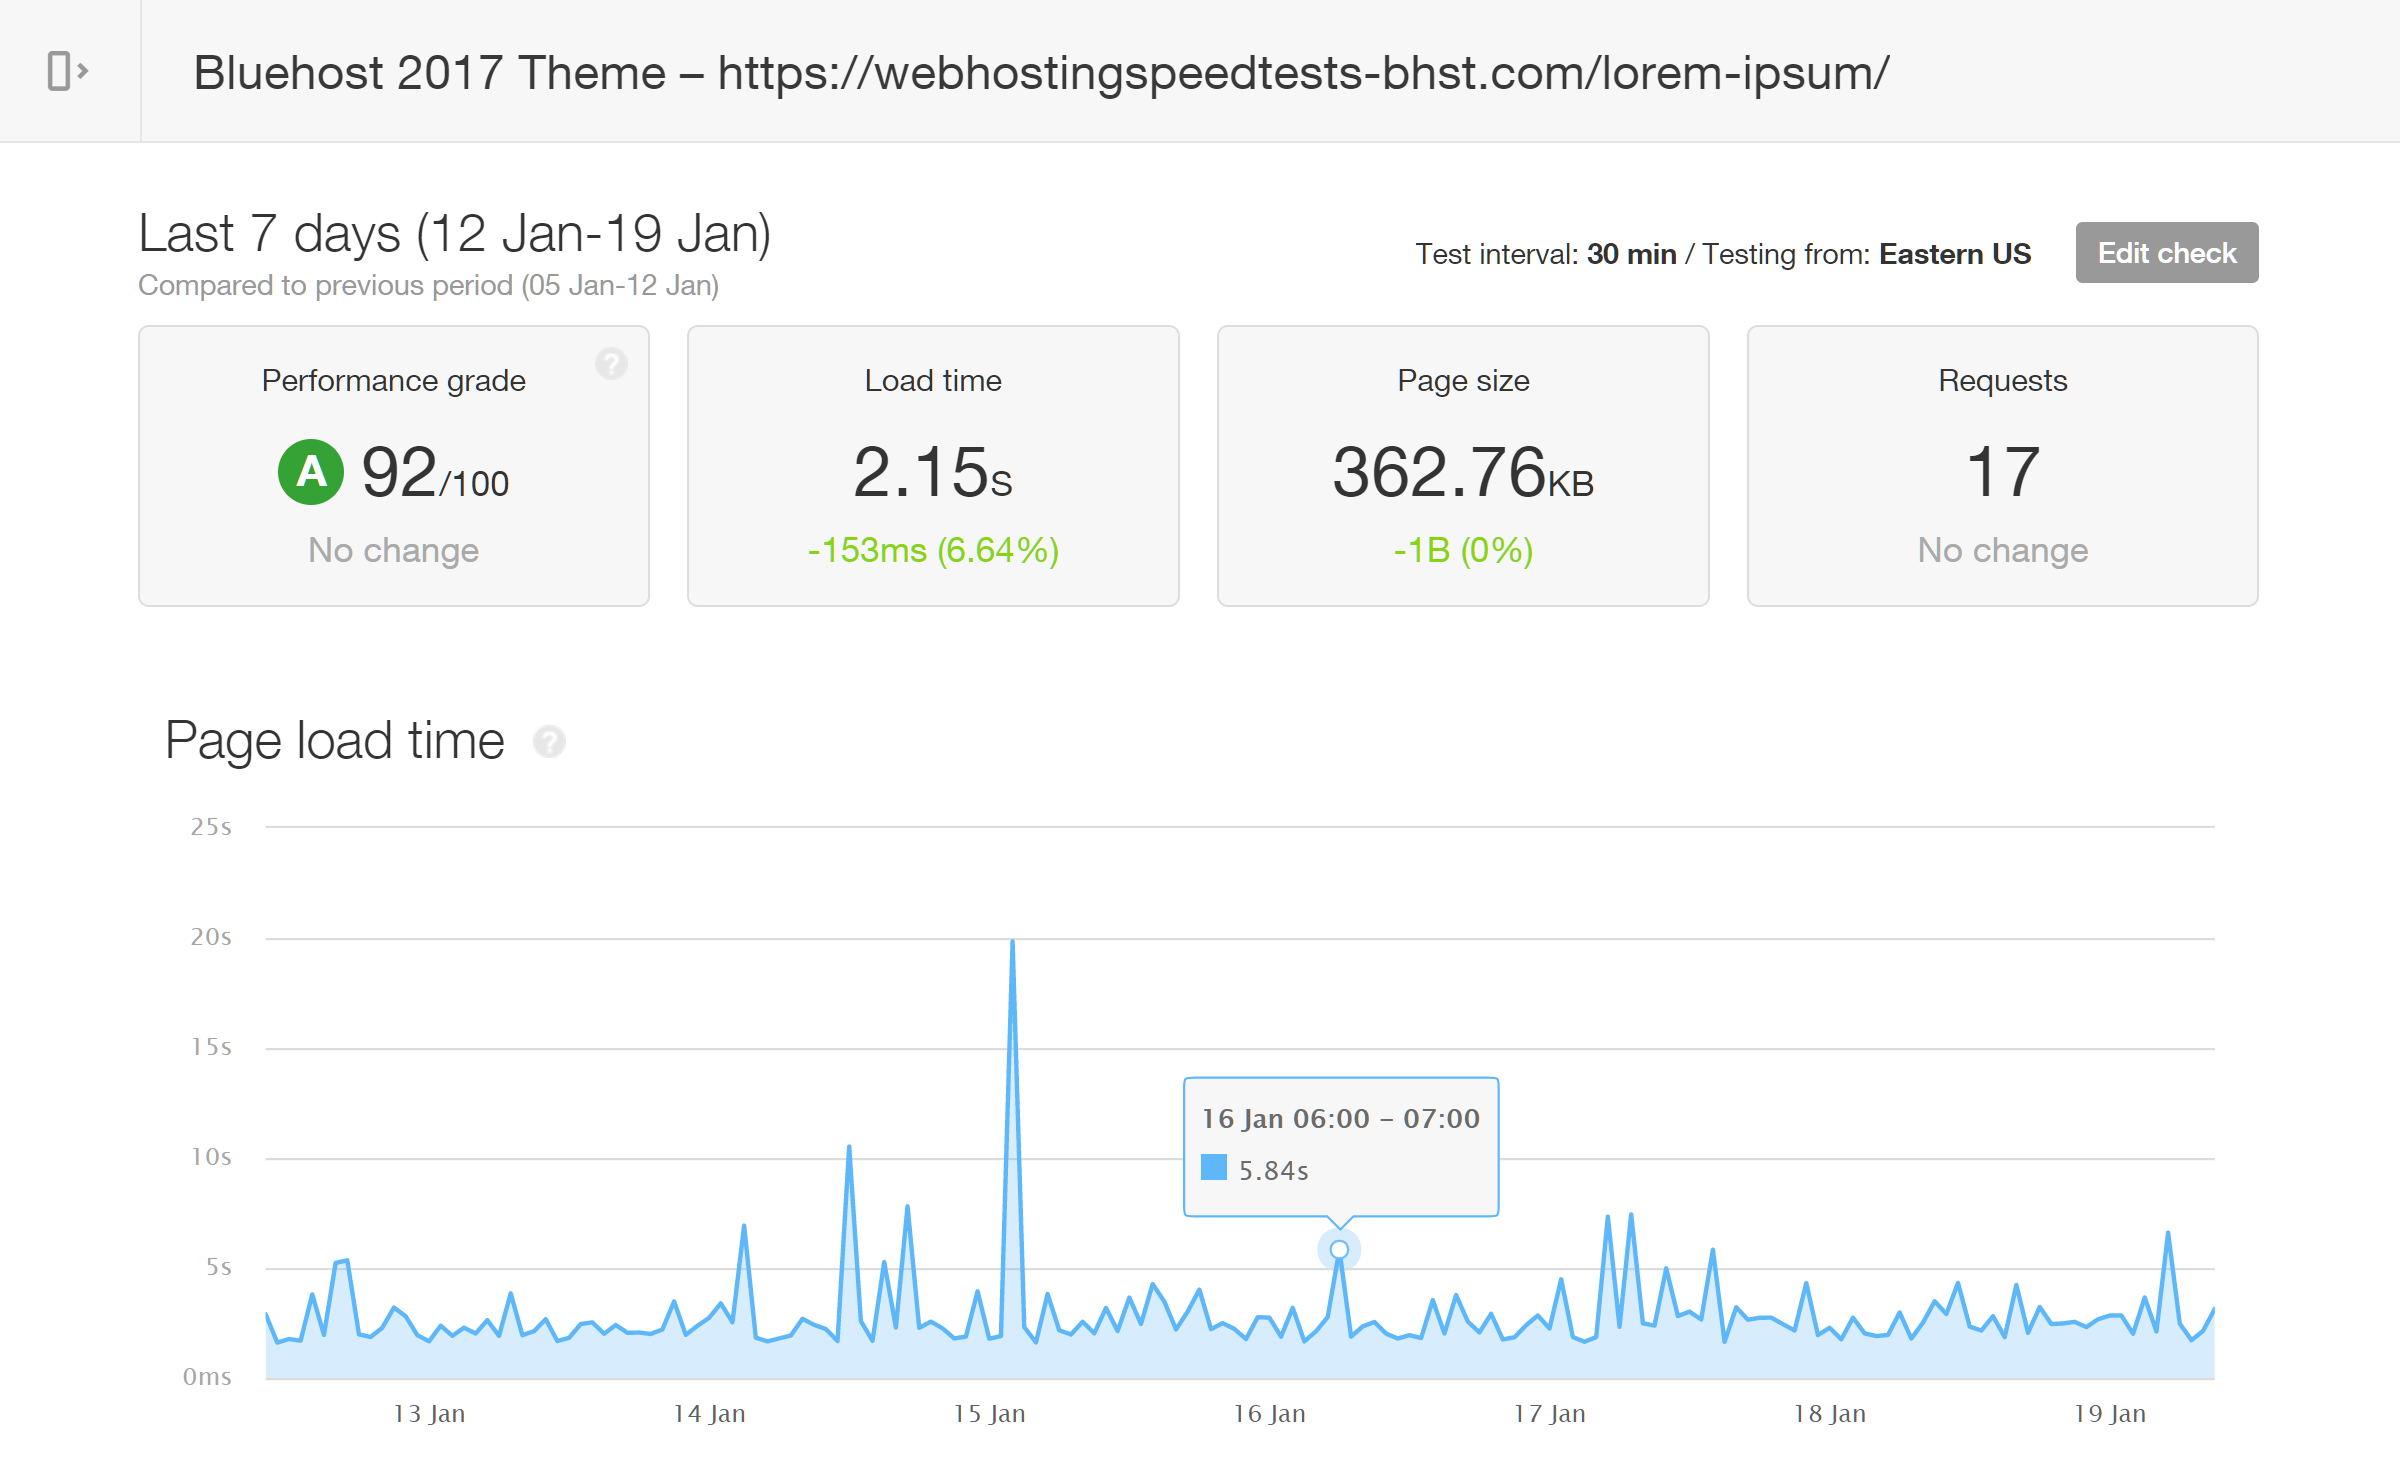The image size is (2400, 1457).
Task: Click the 15 Jan axis label
Action: point(989,1413)
